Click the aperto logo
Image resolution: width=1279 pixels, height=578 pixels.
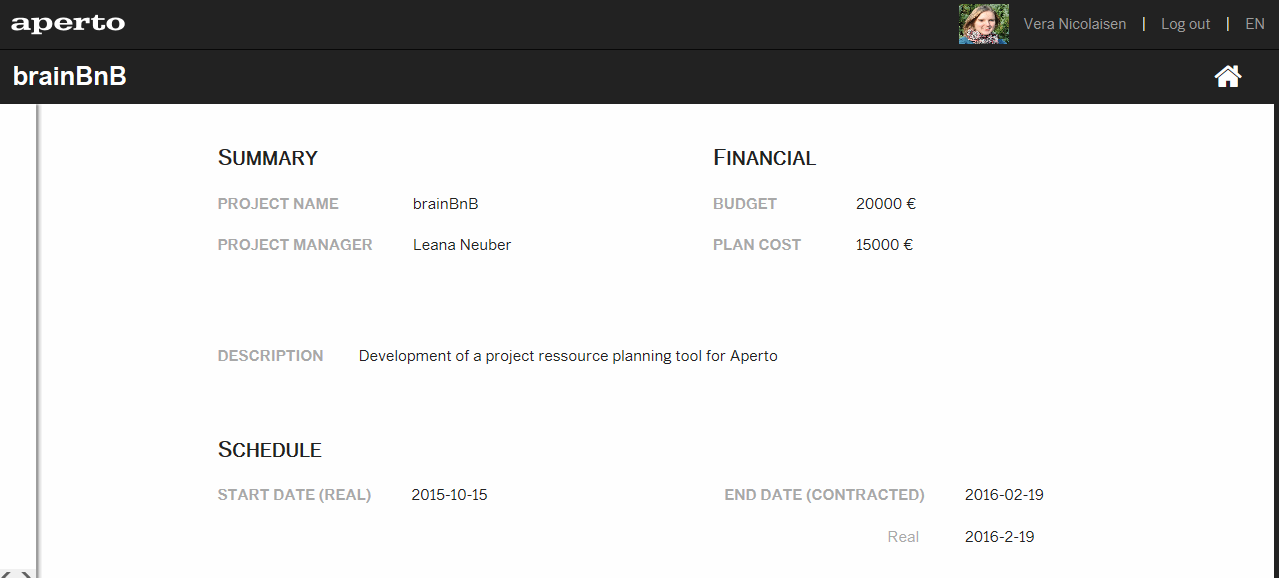68,24
